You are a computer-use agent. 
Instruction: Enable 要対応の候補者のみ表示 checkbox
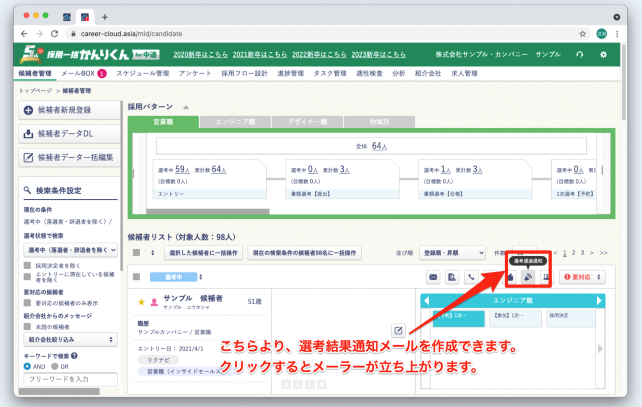[x=25, y=301]
